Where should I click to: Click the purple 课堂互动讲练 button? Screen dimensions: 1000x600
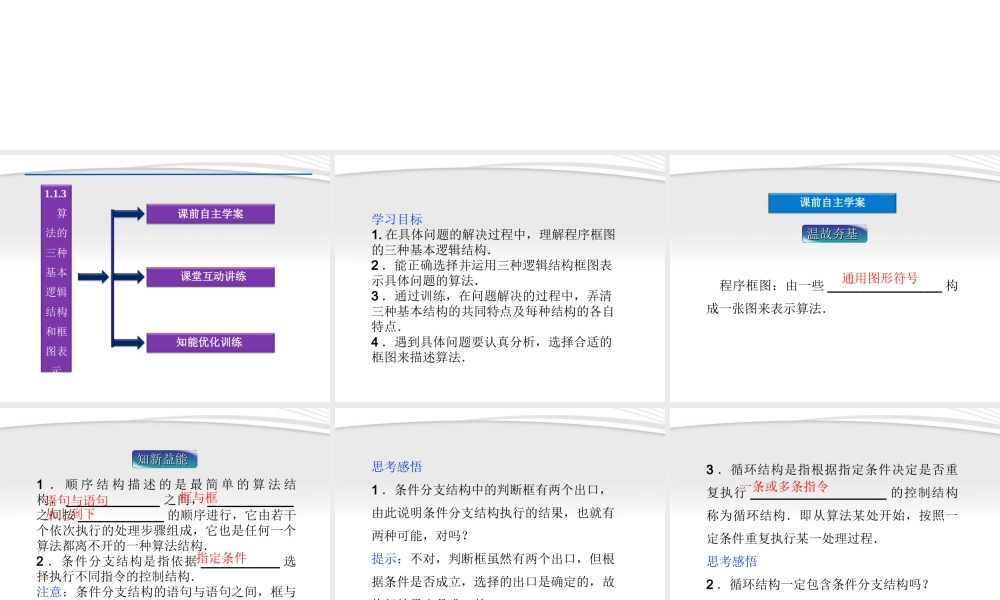pos(210,277)
